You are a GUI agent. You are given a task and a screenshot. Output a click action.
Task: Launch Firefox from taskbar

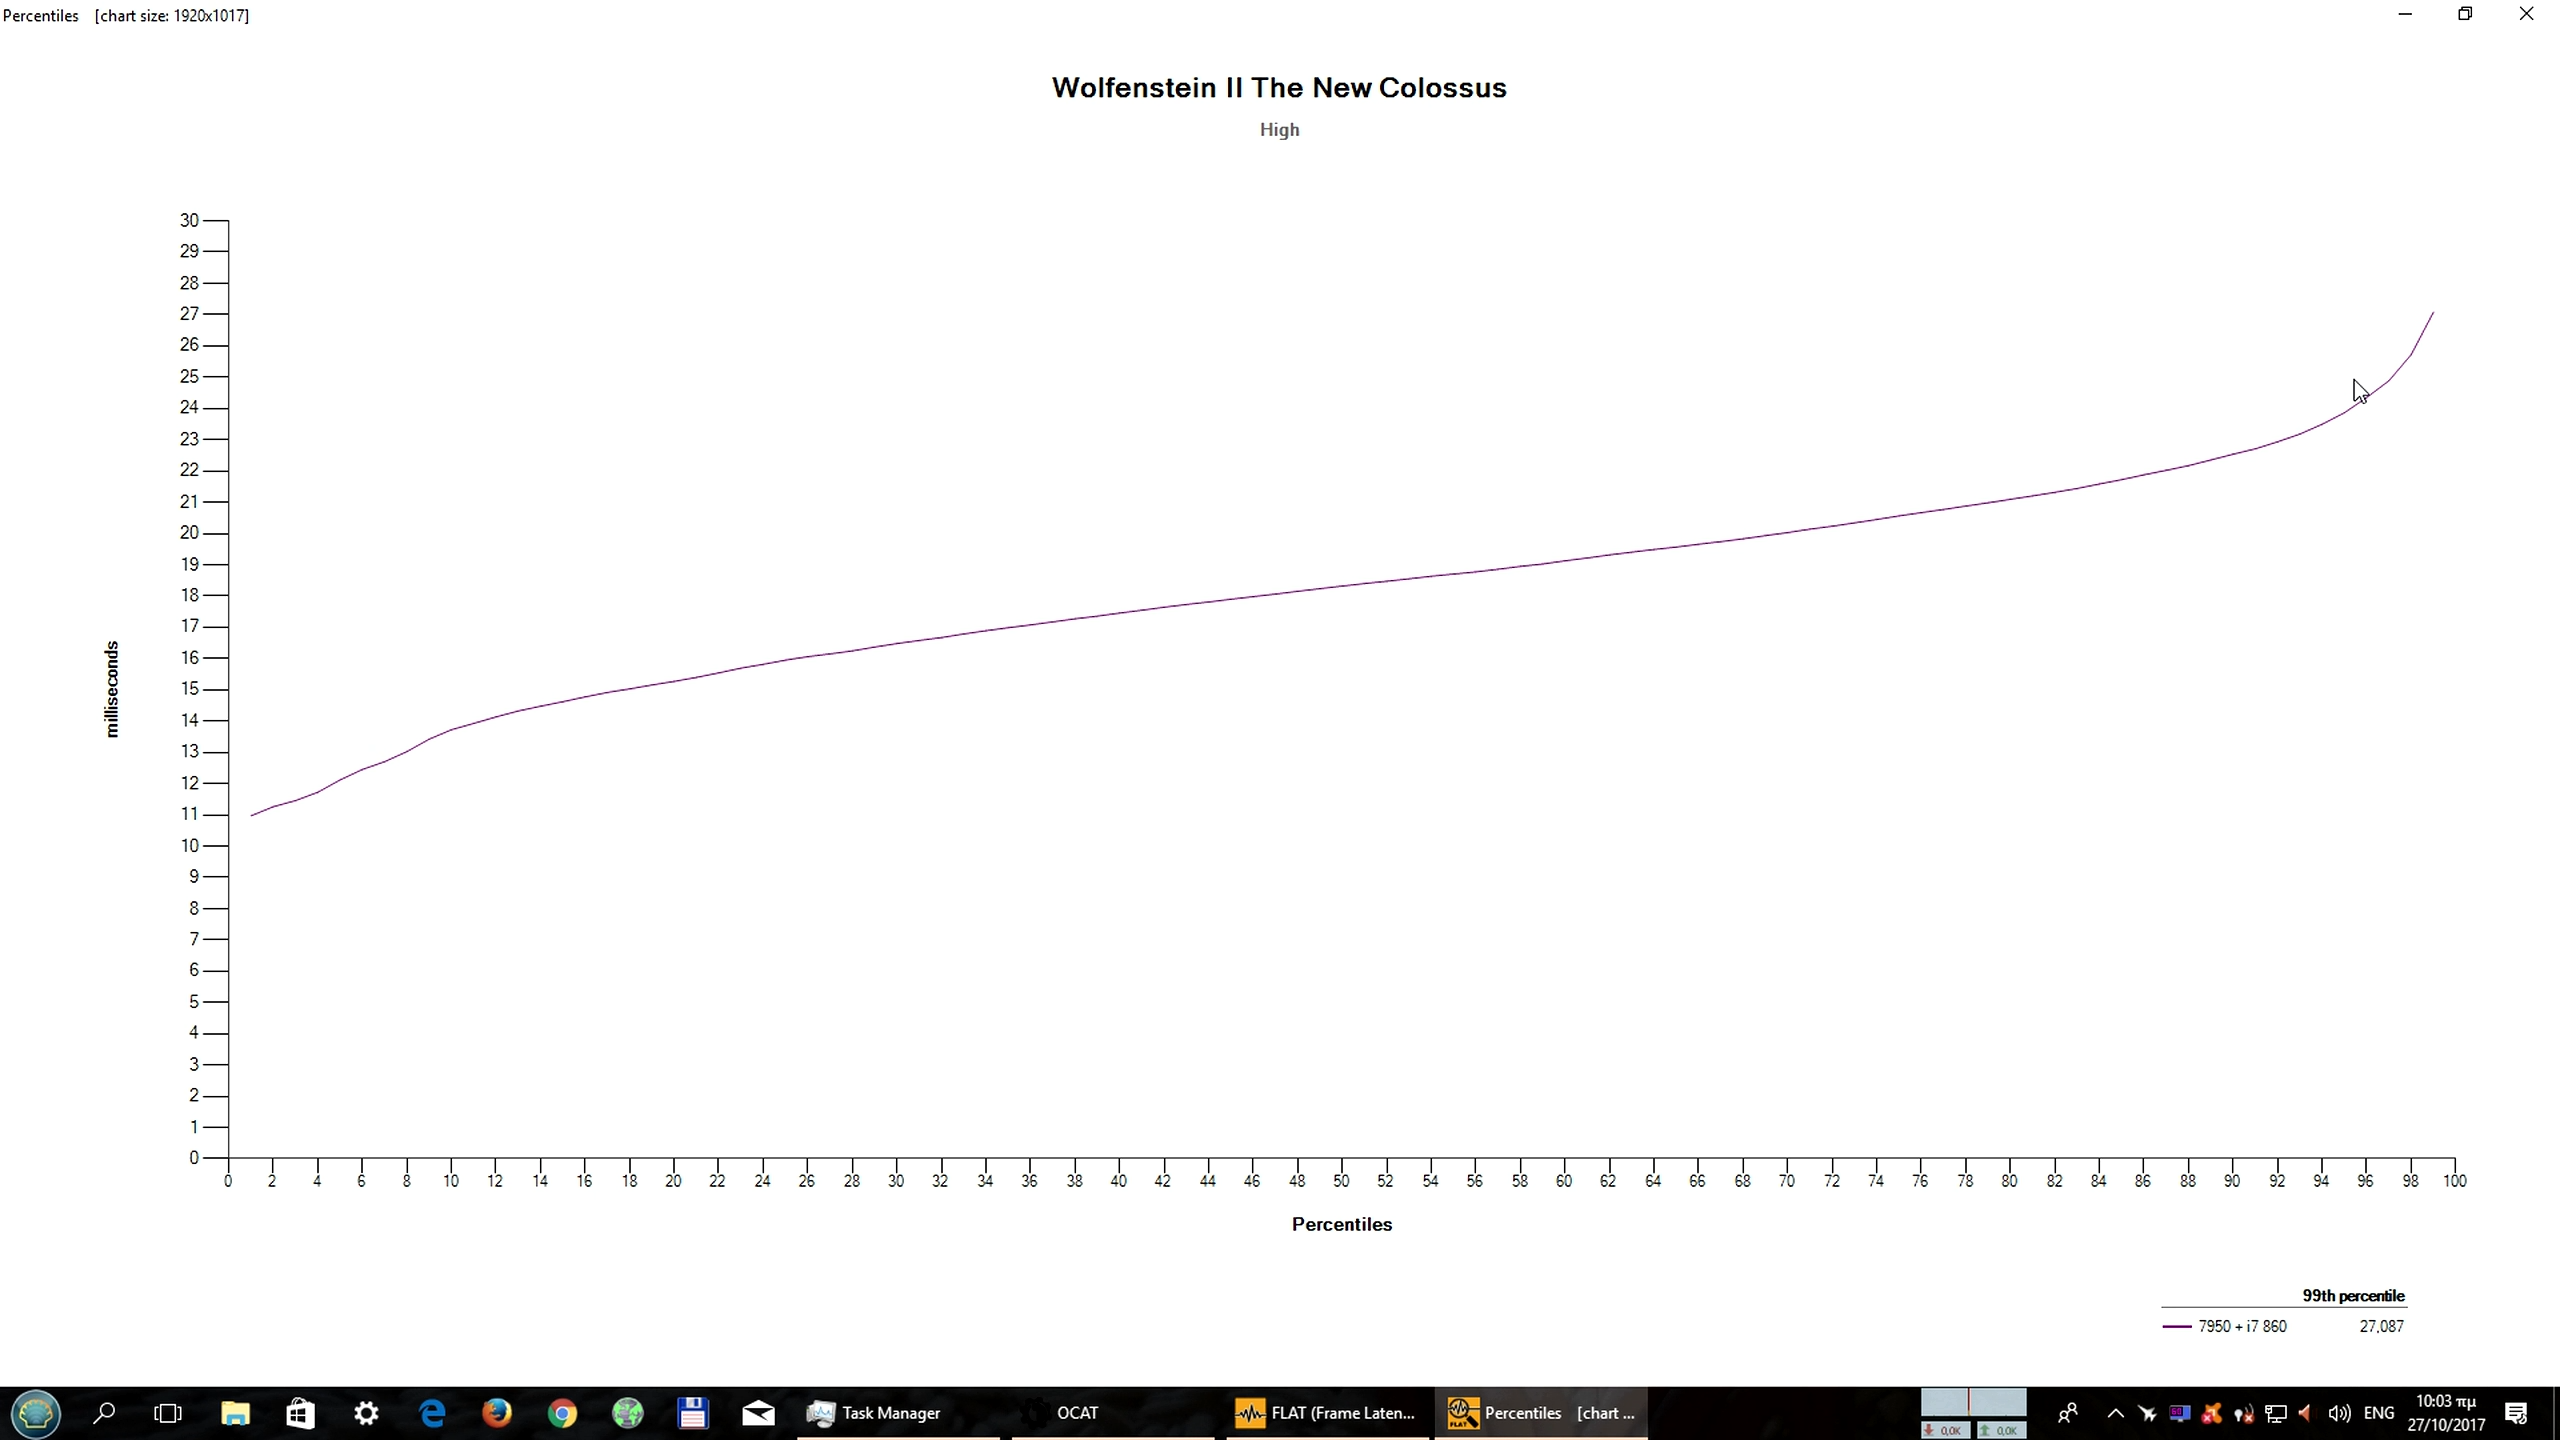(497, 1413)
